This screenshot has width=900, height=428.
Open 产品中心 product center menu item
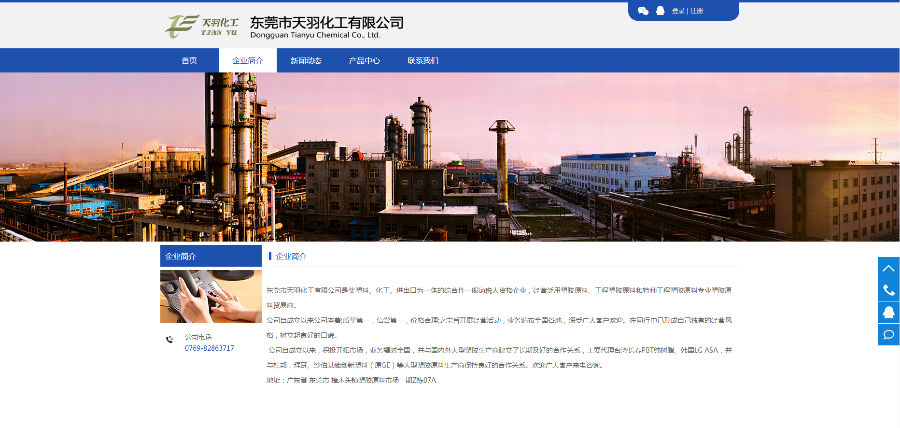pyautogui.click(x=364, y=60)
